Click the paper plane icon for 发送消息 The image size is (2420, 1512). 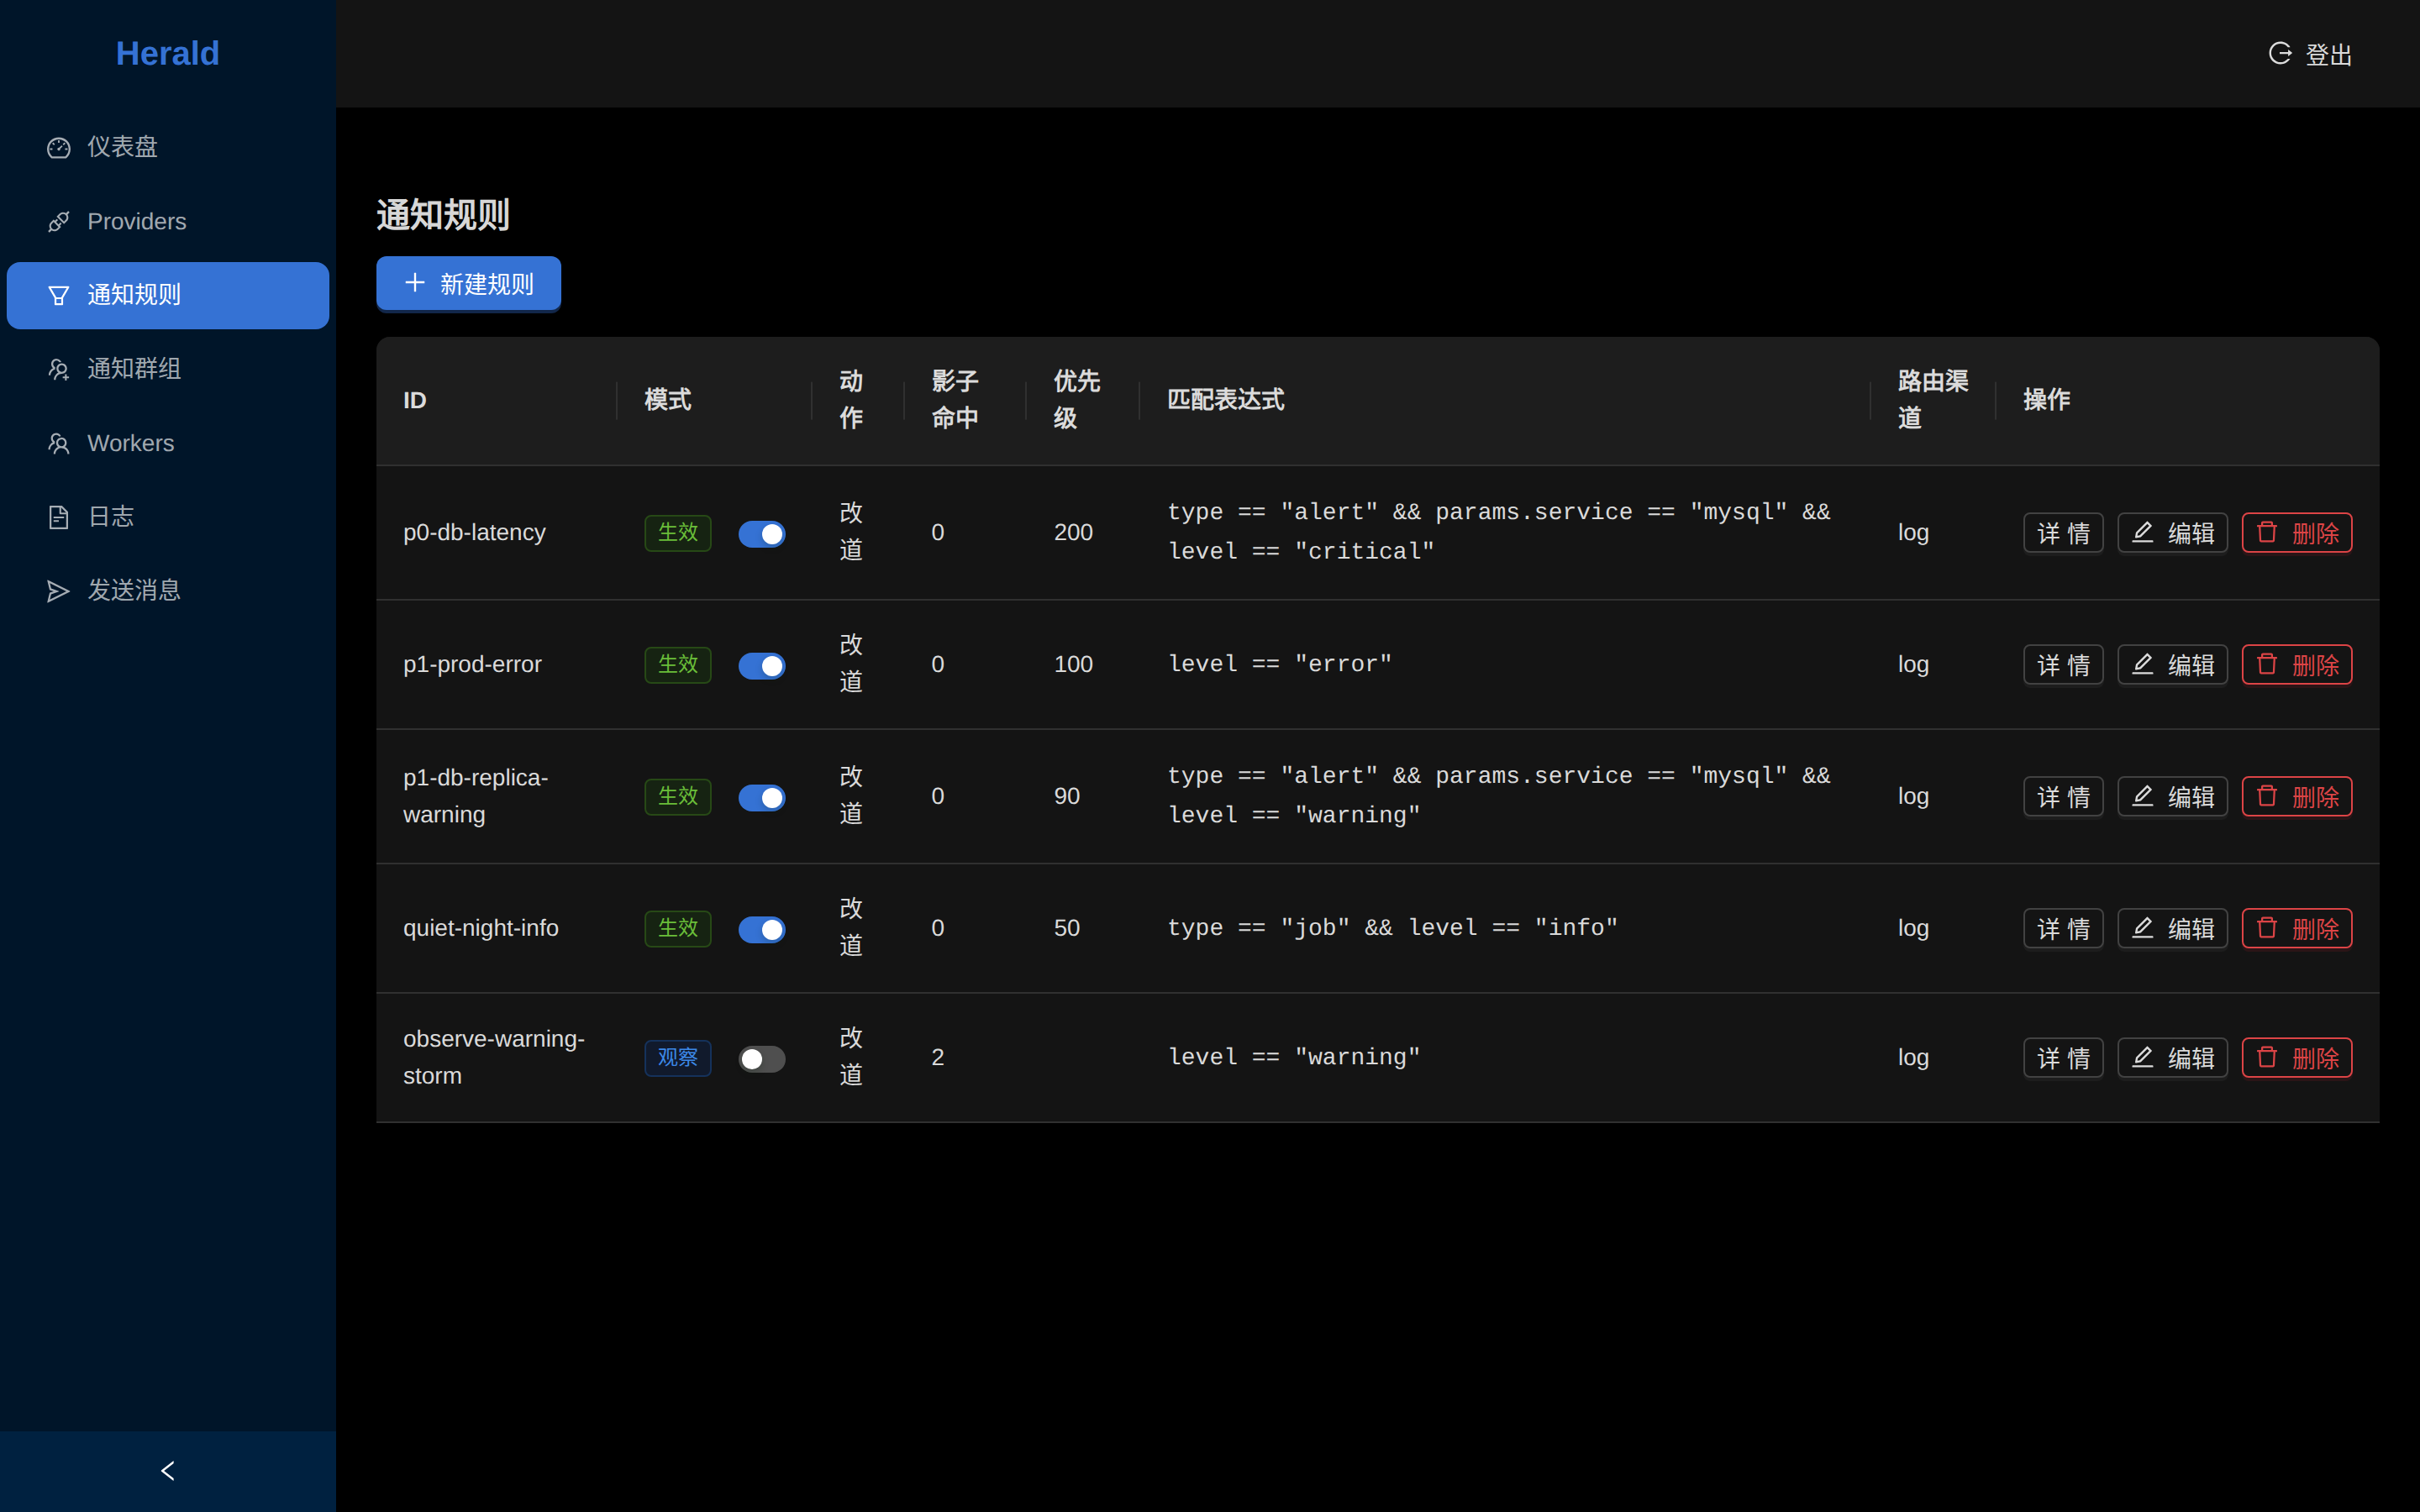pos(59,591)
